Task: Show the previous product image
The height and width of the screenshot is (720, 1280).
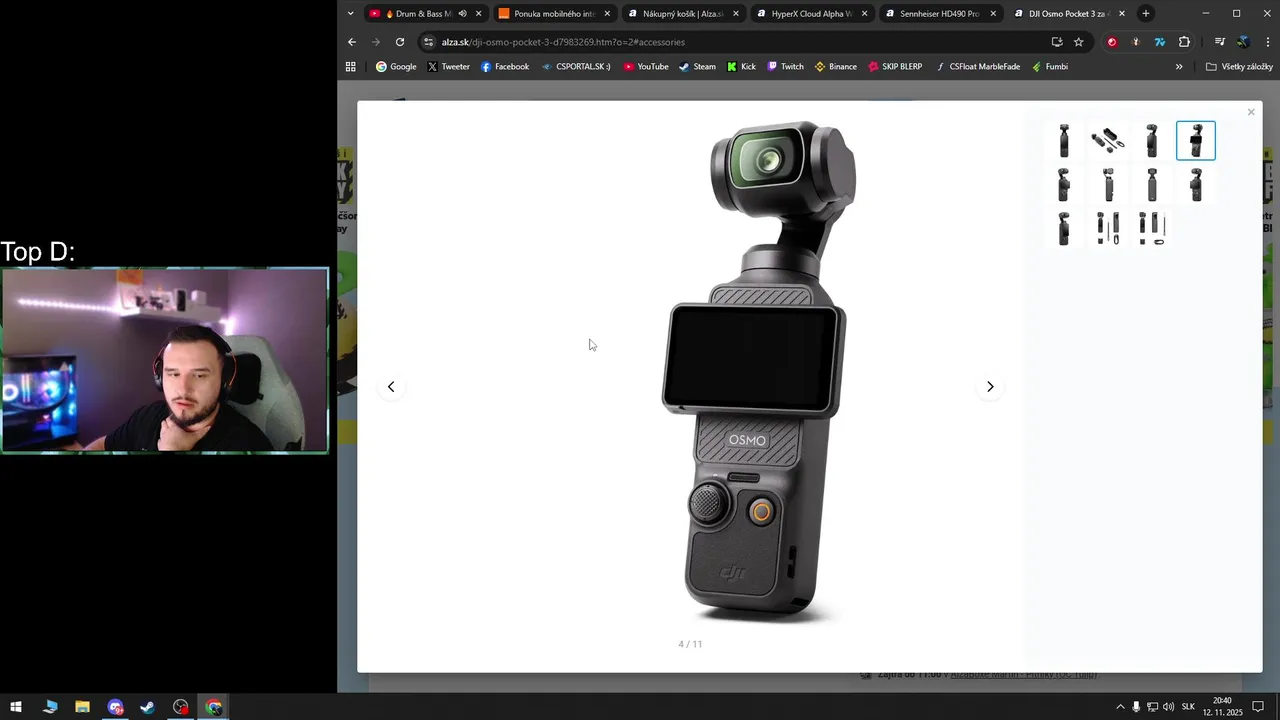Action: pos(391,387)
